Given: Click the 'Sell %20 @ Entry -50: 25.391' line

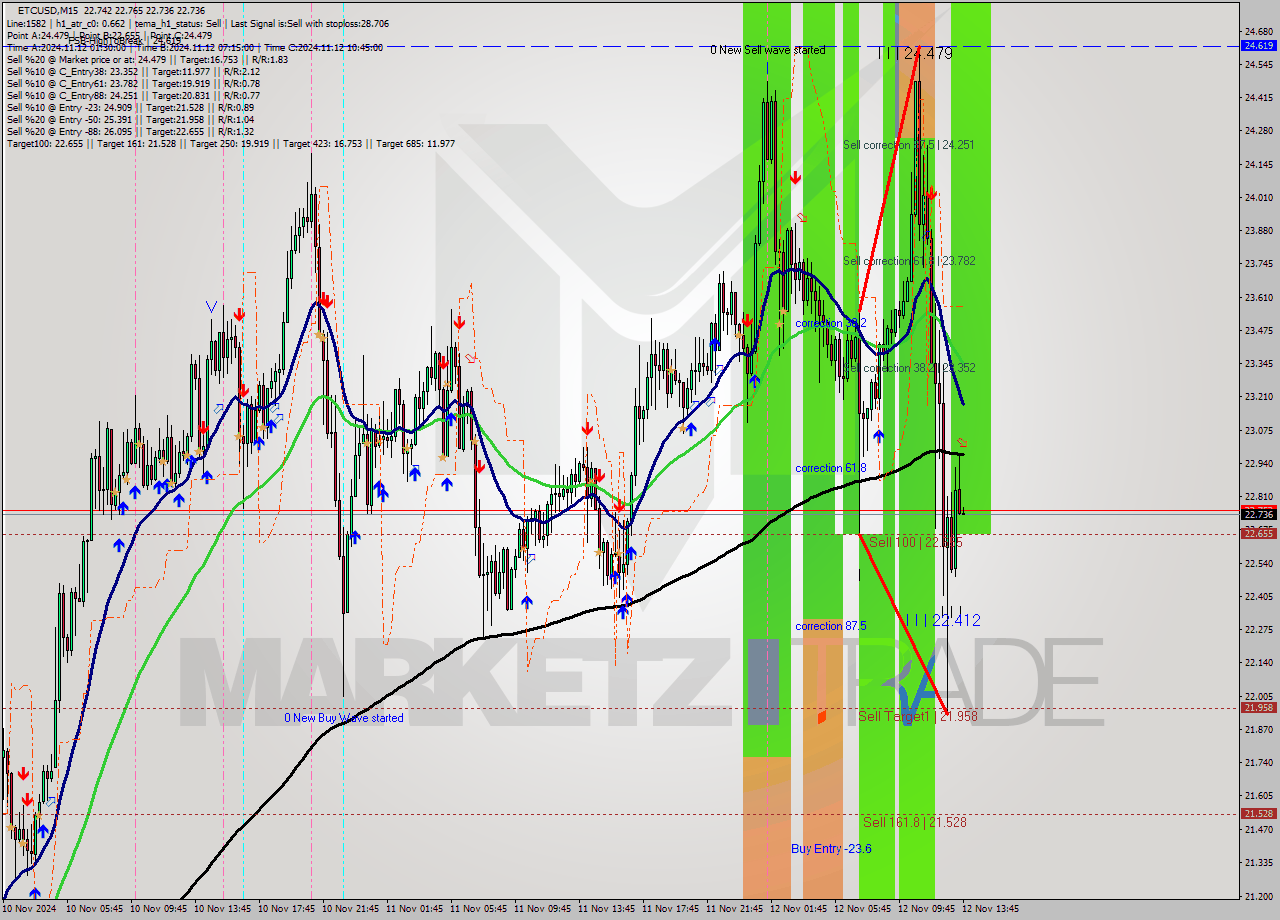Looking at the screenshot, I should pos(130,119).
